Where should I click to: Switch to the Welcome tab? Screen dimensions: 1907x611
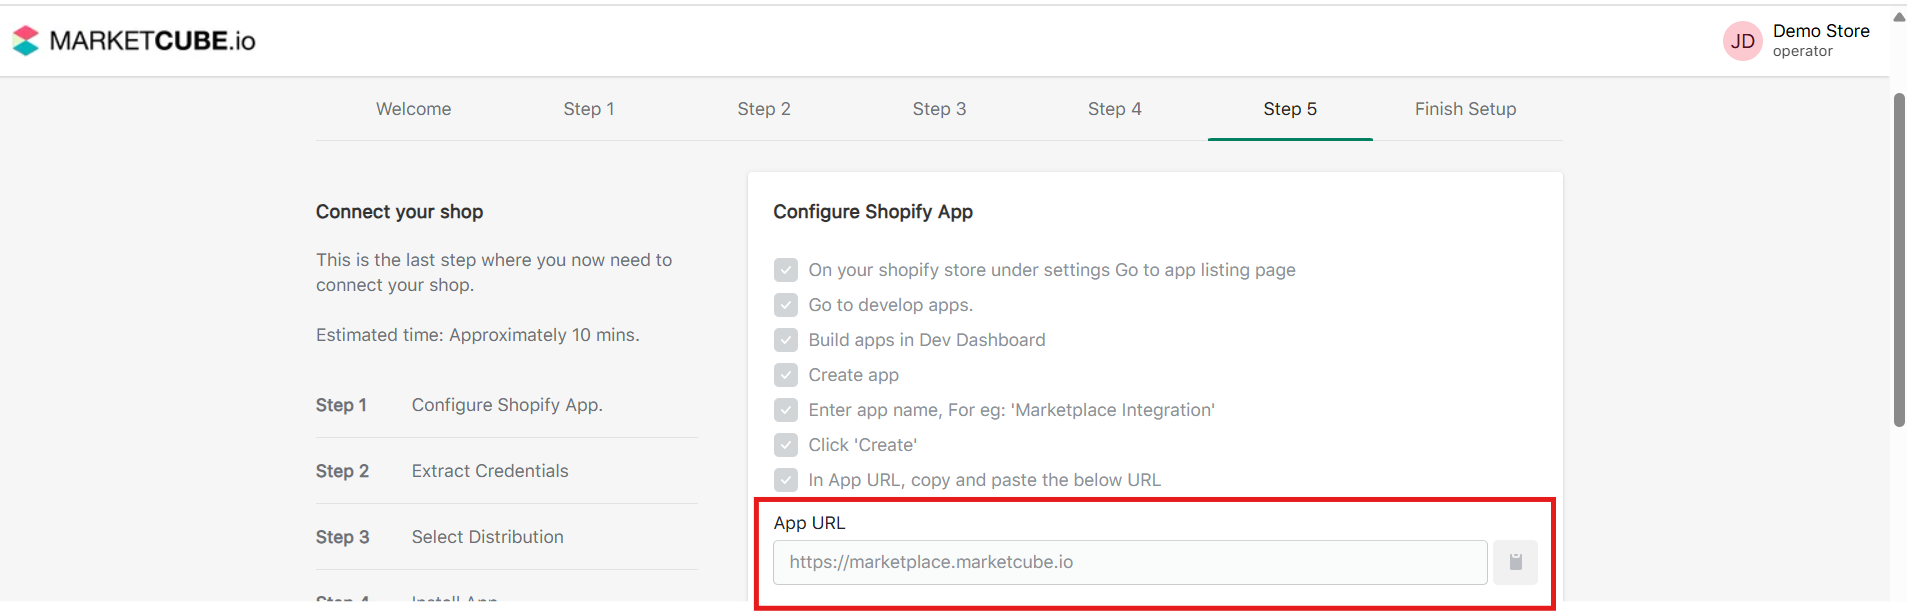click(x=413, y=109)
